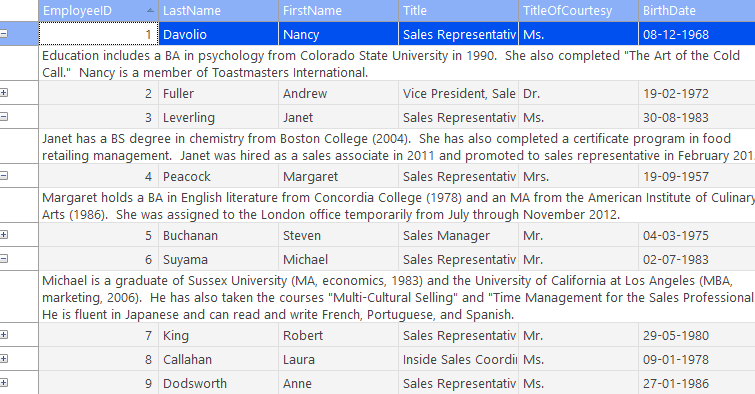The image size is (755, 394).
Task: Select the Robert first name cell
Action: pyautogui.click(x=338, y=335)
